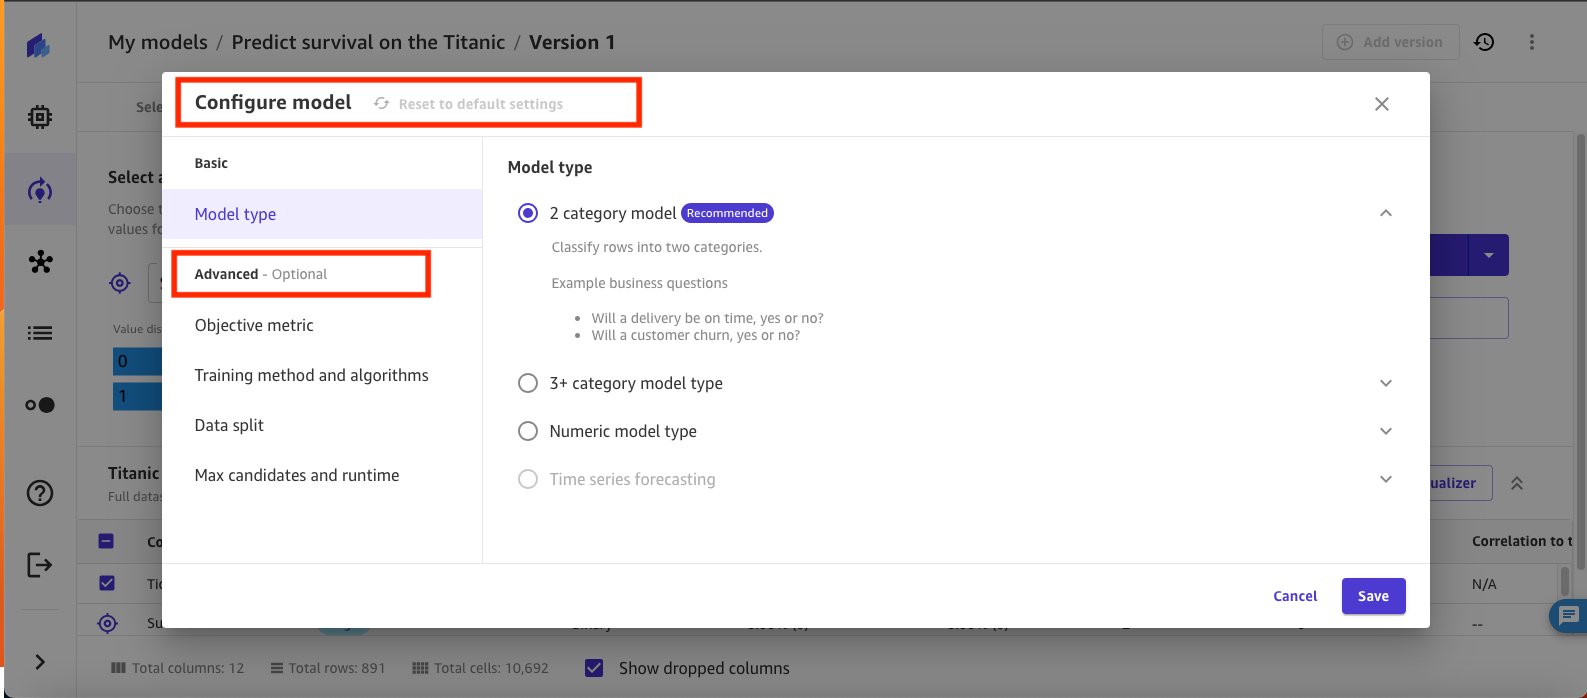Toggle the Show dropped columns checkbox
This screenshot has width=1587, height=698.
594,668
